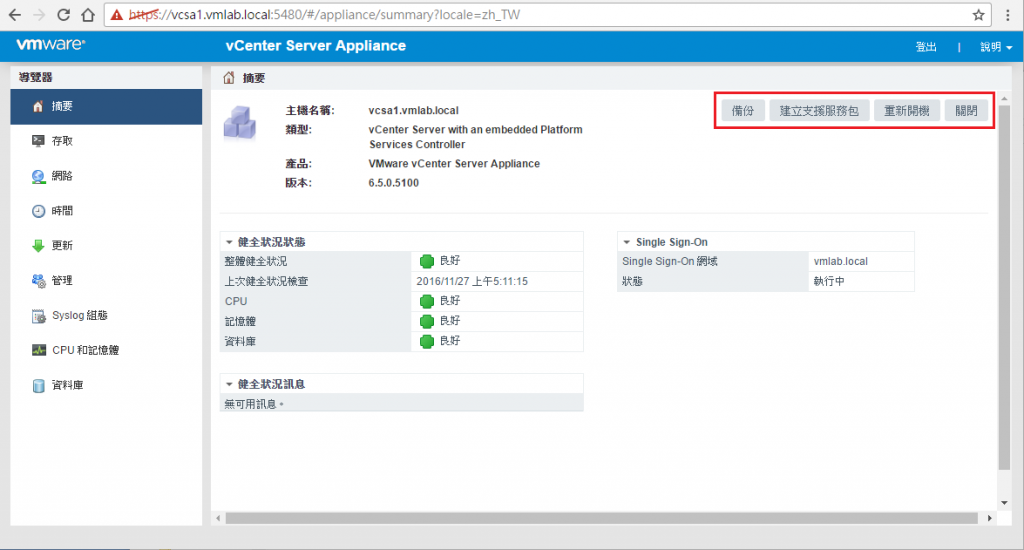
Task: Click the vmlab.local SSO domain value
Action: [x=840, y=261]
